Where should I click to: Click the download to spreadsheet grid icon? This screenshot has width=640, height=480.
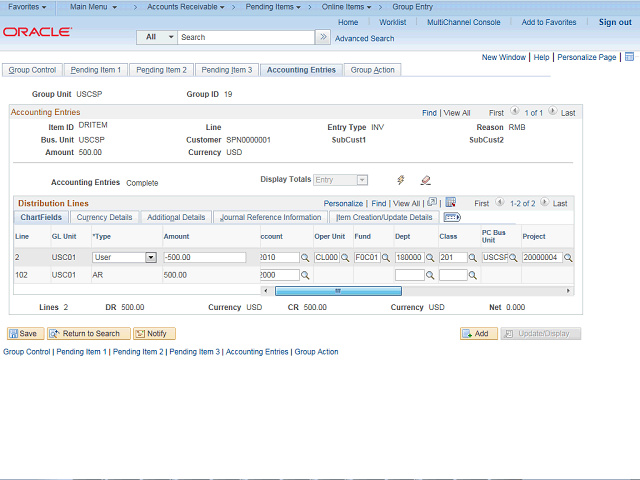451,202
